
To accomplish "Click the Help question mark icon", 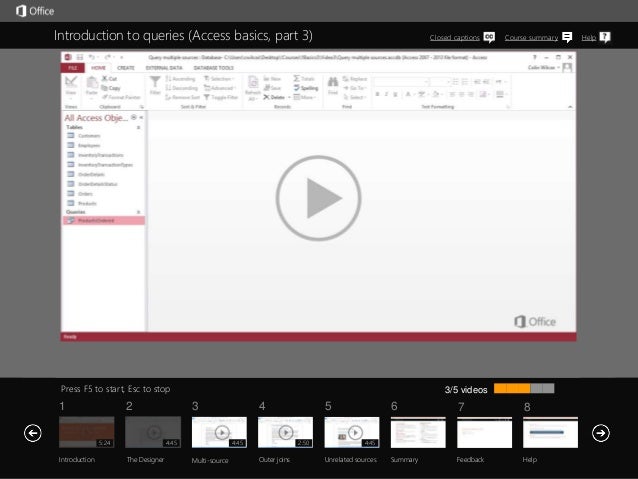I will point(605,37).
